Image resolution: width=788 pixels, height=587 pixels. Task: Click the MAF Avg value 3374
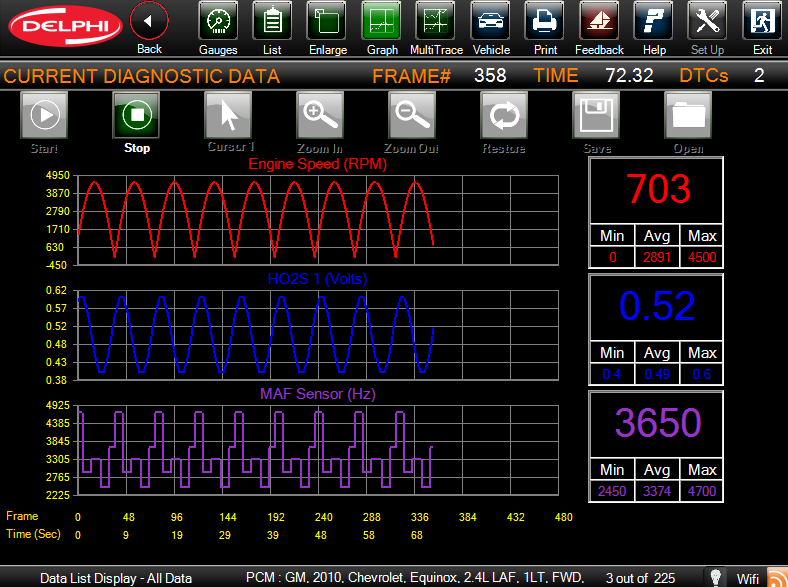click(657, 491)
